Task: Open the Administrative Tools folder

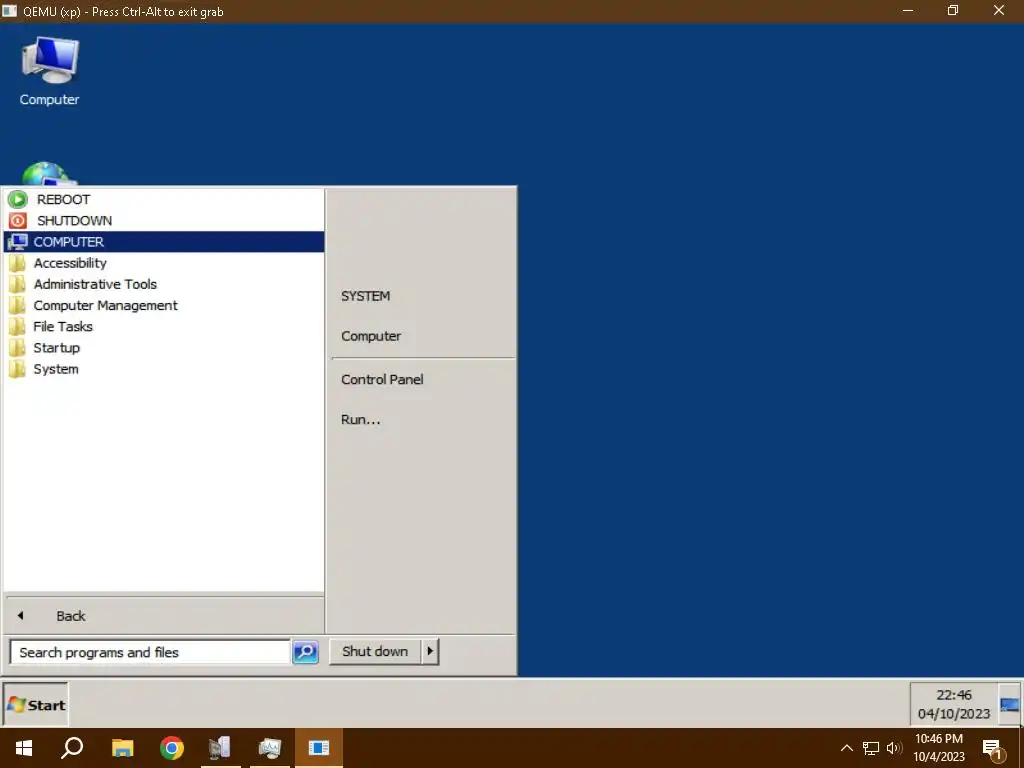Action: (164, 284)
